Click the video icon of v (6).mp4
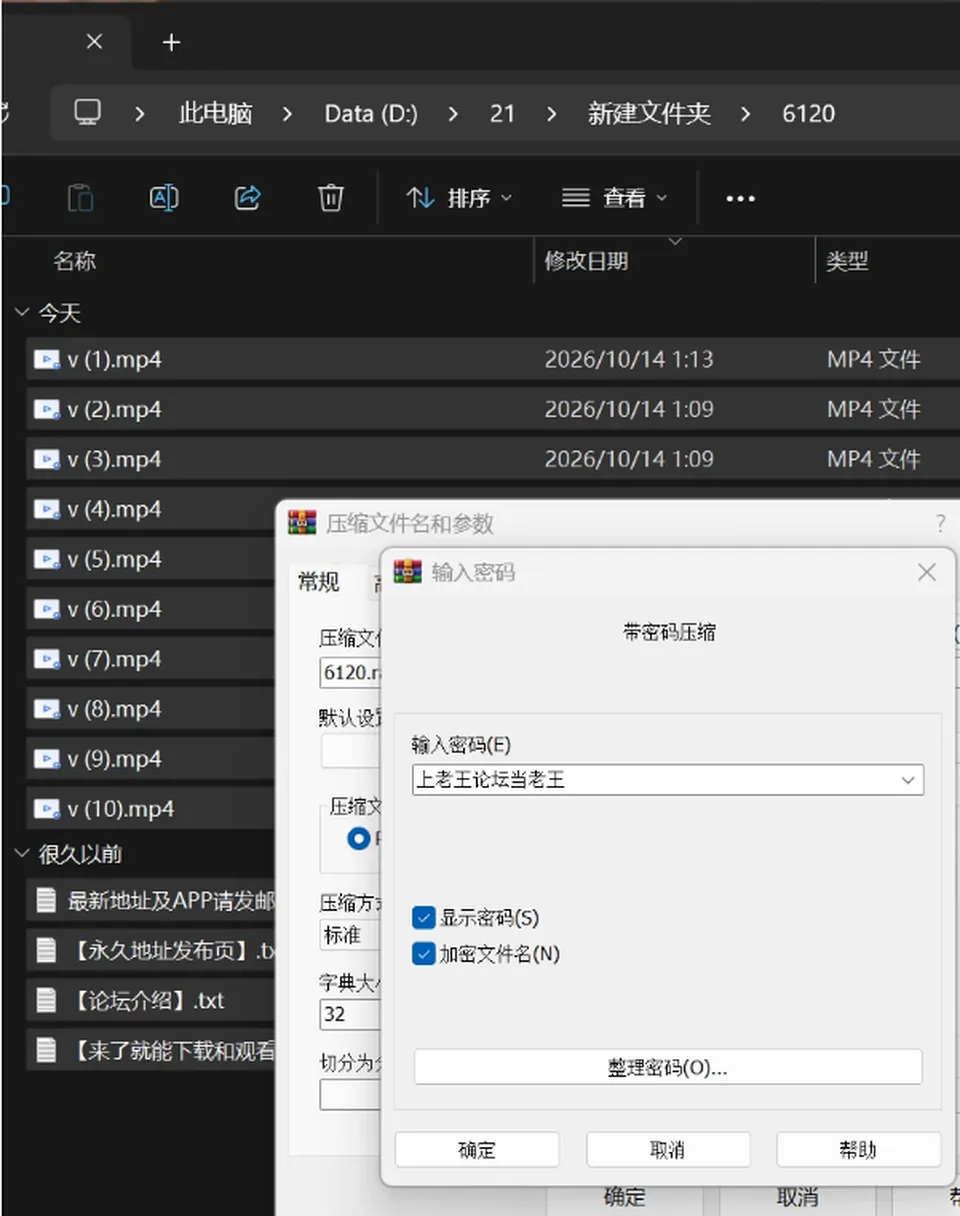 pos(46,610)
